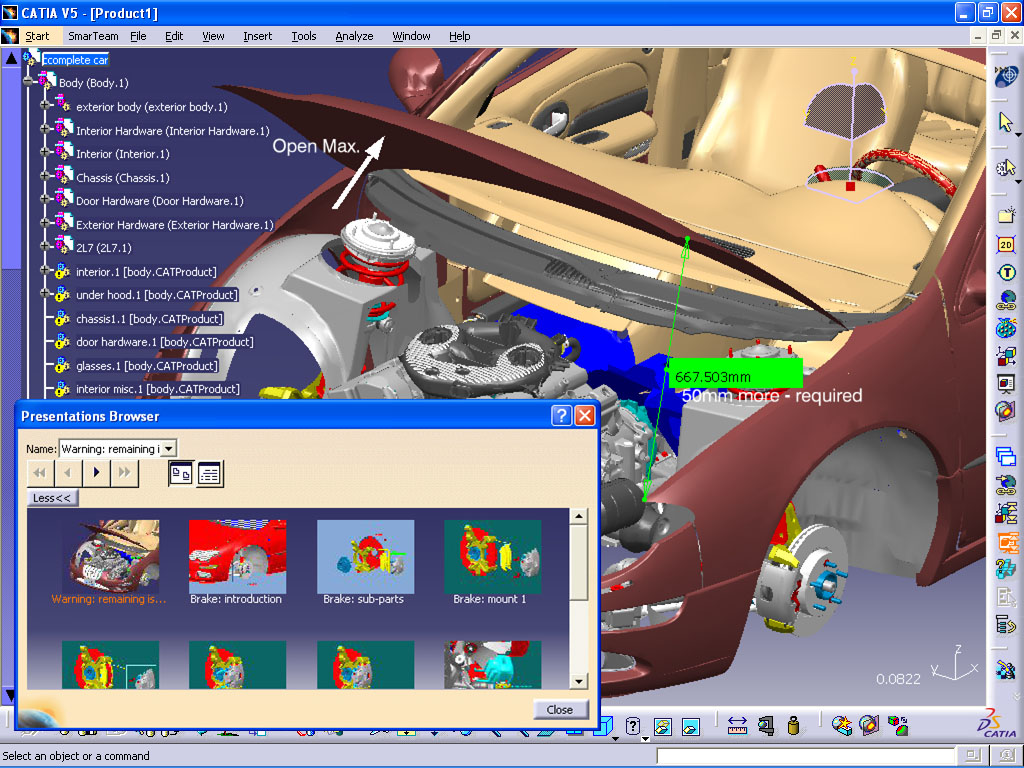Click the Less<< button
Screen dimensions: 1024x768
[52, 498]
